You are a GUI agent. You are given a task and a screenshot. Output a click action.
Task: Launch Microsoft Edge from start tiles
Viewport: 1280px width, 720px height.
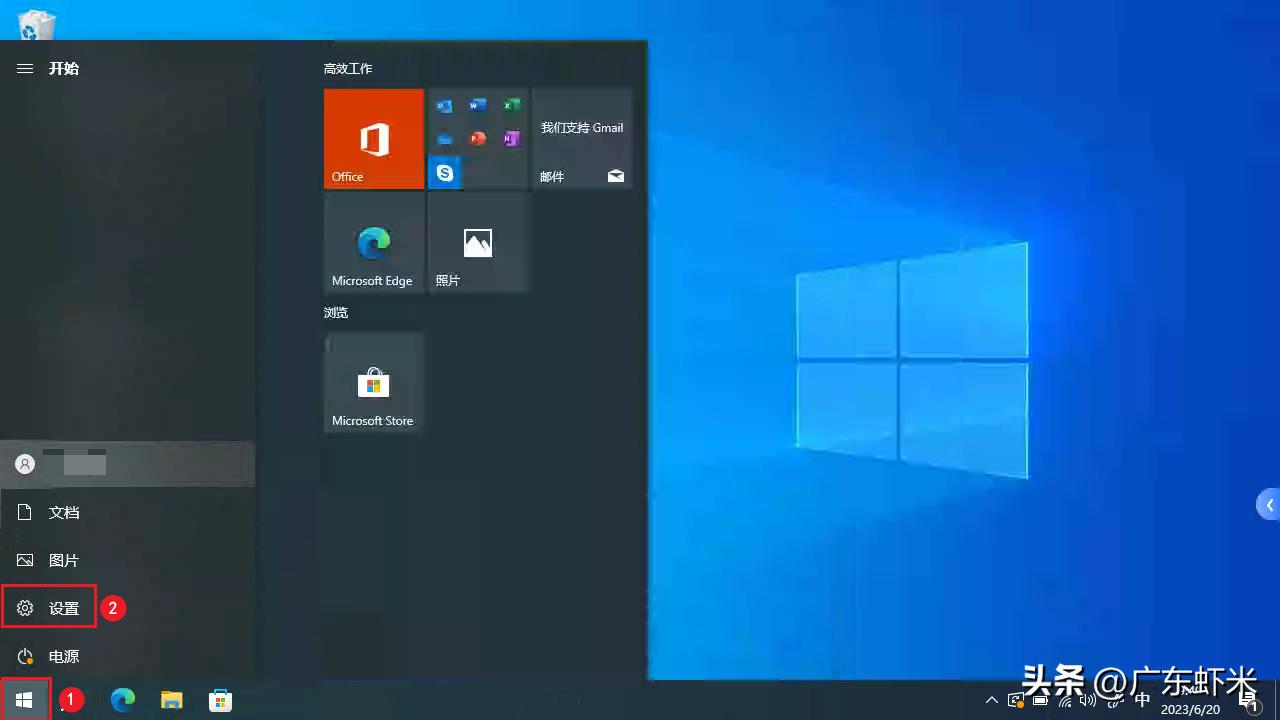pyautogui.click(x=374, y=243)
